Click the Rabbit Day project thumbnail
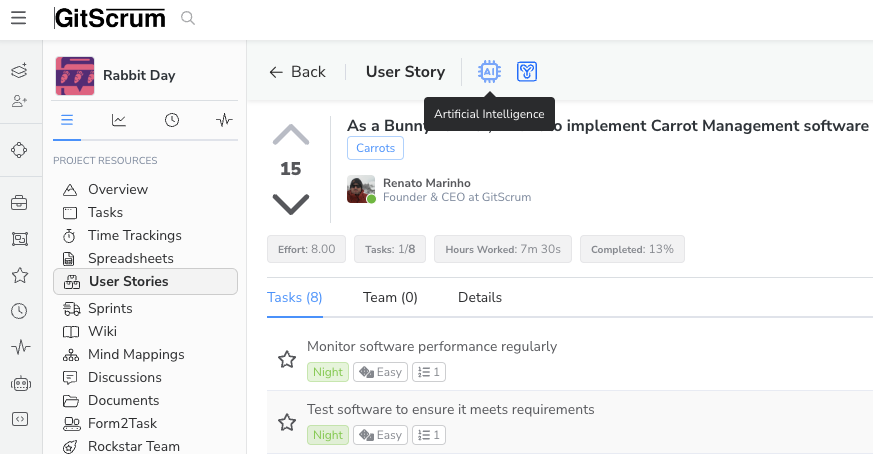This screenshot has height=454, width=873. point(75,76)
